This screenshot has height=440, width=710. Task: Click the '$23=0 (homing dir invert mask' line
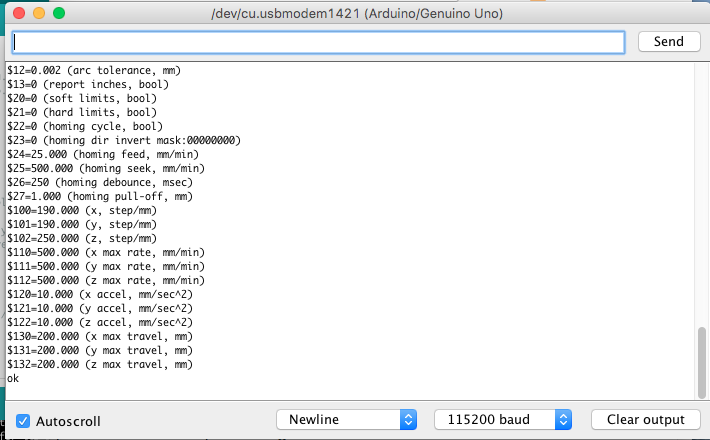point(124,140)
